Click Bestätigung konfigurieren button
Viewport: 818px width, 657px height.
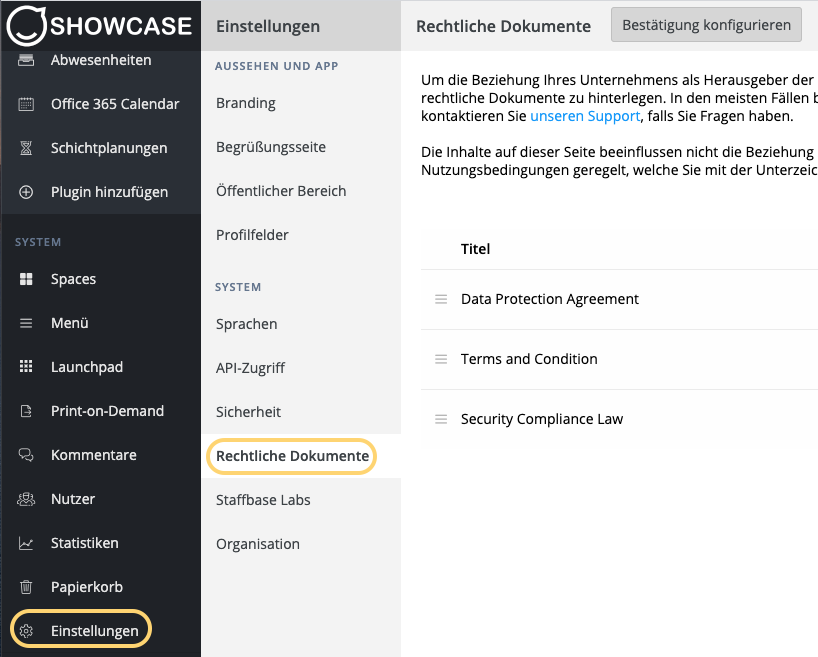[706, 25]
